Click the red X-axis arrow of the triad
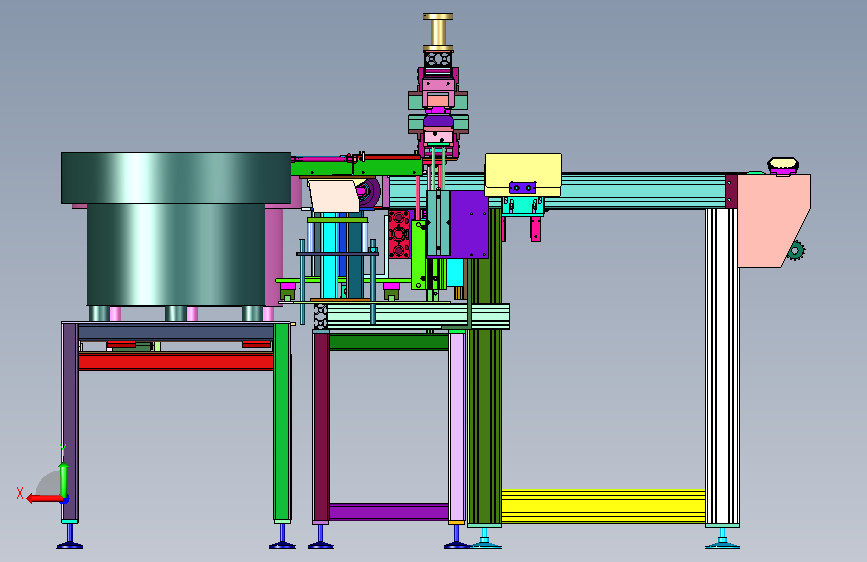Image resolution: width=867 pixels, height=562 pixels. [44, 498]
